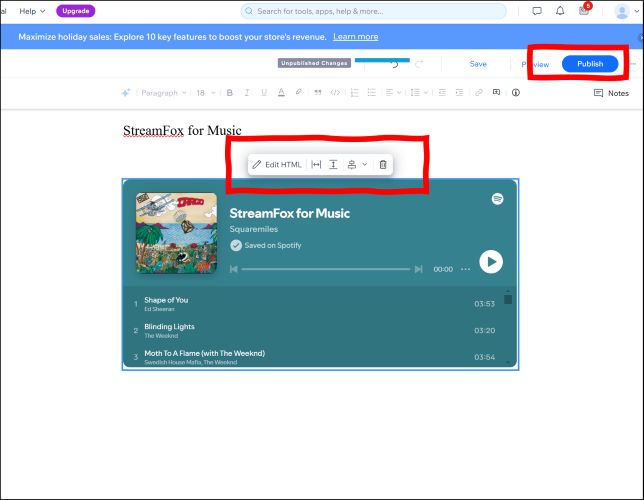644x500 pixels.
Task: Insert a block quote
Action: pos(317,93)
